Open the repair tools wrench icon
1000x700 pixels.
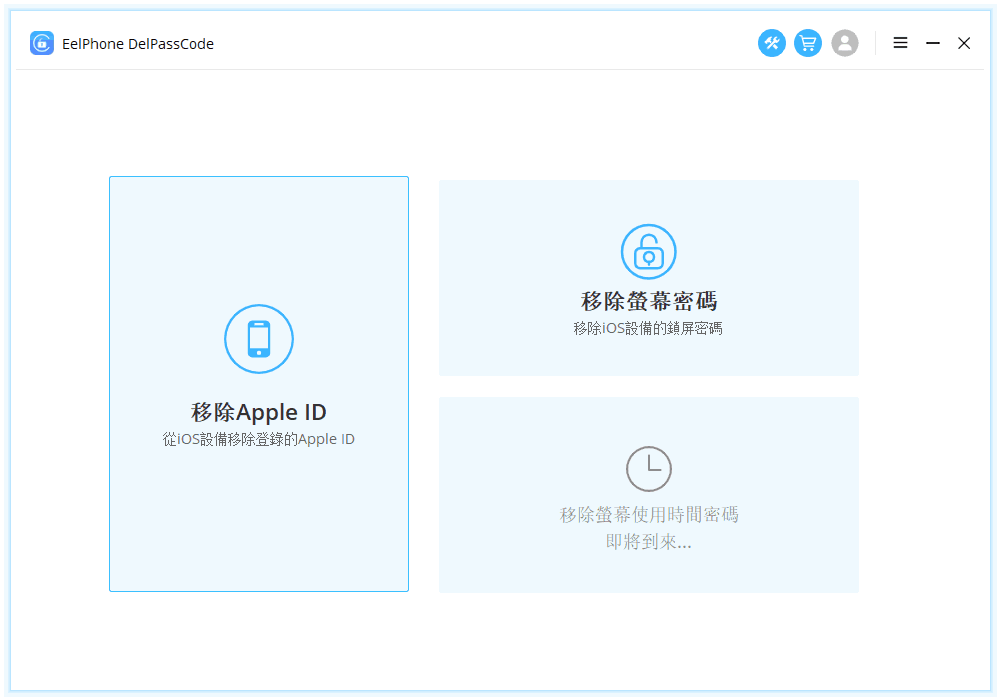click(x=772, y=43)
